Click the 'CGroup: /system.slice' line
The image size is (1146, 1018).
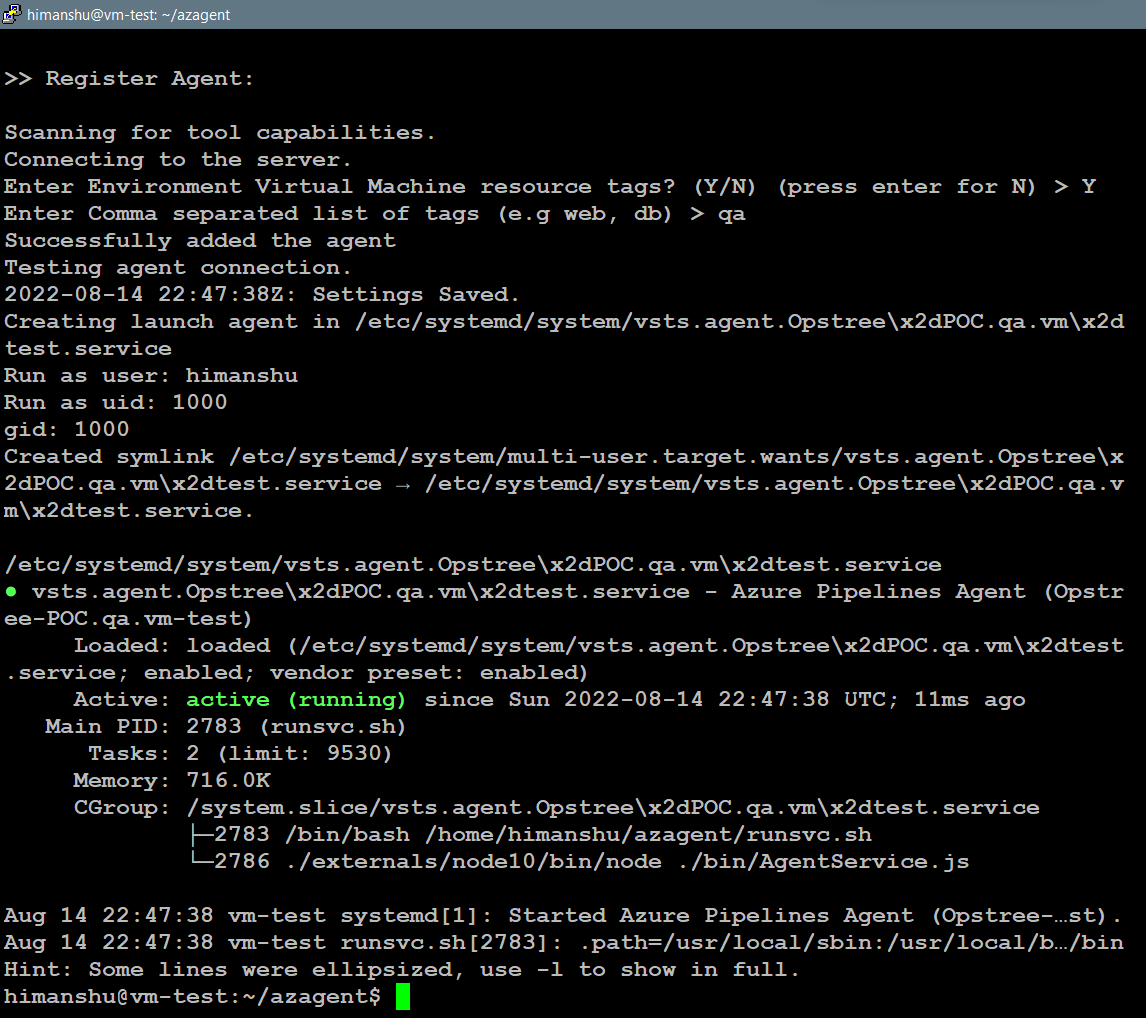click(x=556, y=808)
